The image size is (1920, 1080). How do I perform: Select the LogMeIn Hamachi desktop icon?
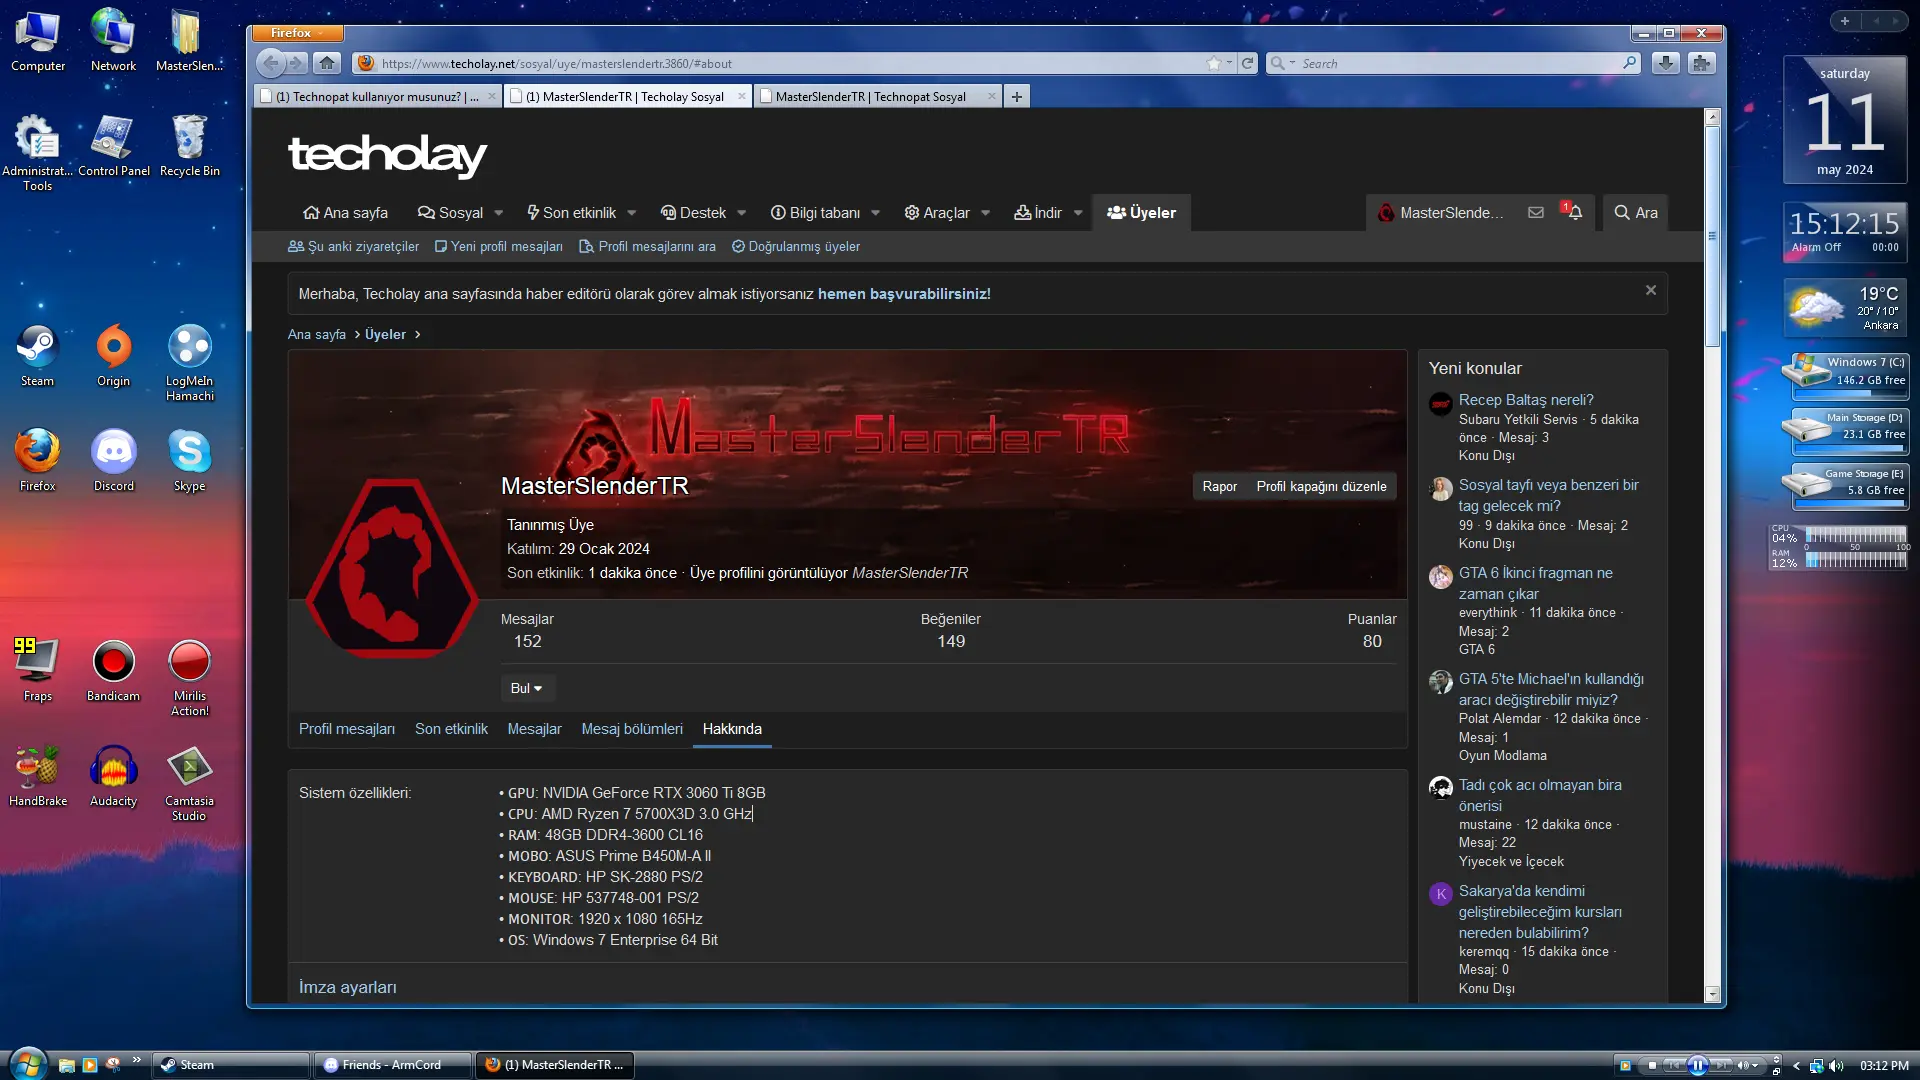tap(189, 363)
